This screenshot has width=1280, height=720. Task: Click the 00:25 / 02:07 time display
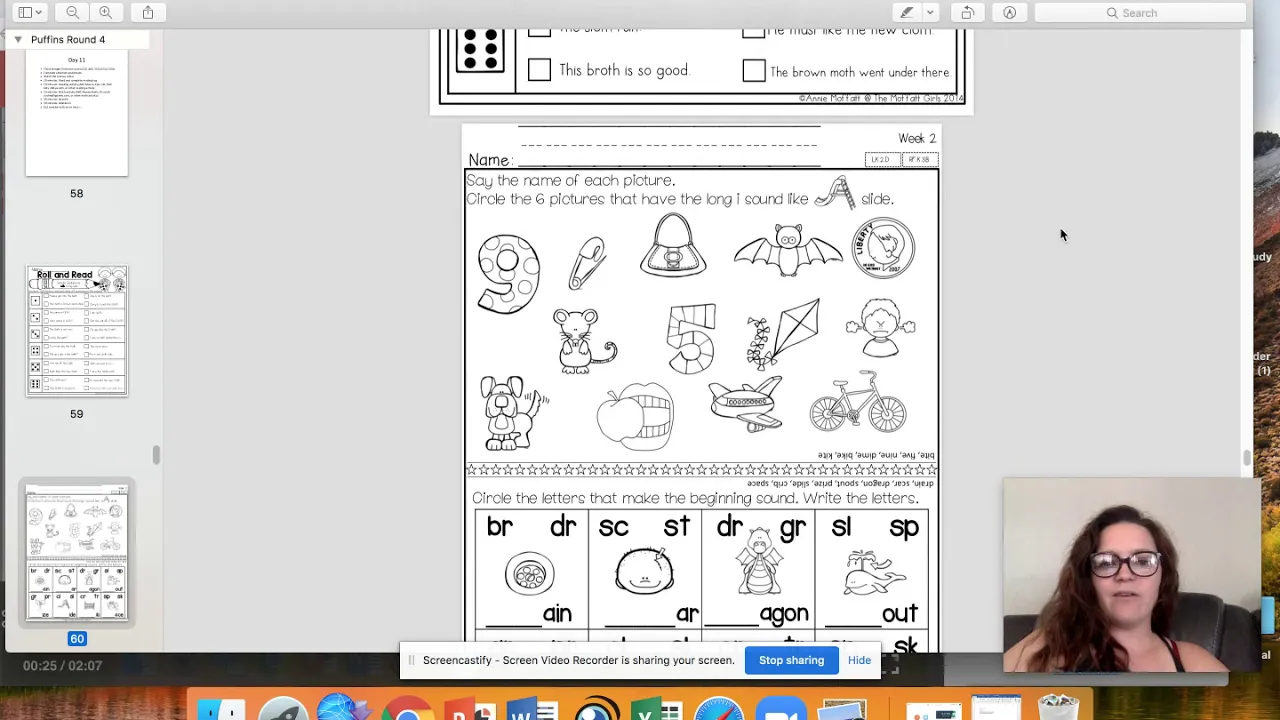click(62, 666)
